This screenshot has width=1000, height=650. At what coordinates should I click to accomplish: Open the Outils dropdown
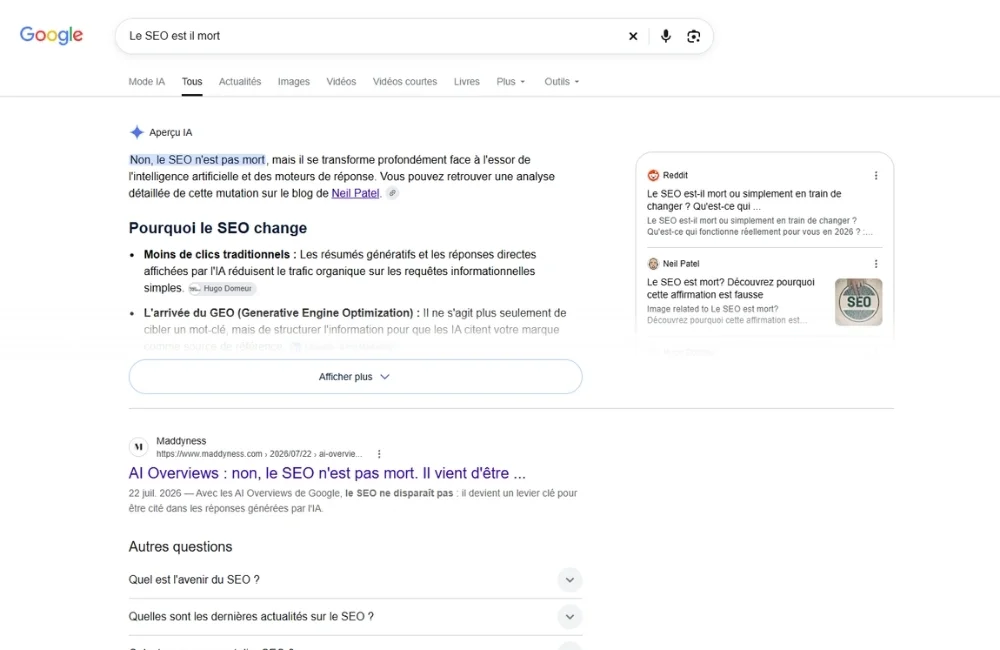pyautogui.click(x=562, y=82)
